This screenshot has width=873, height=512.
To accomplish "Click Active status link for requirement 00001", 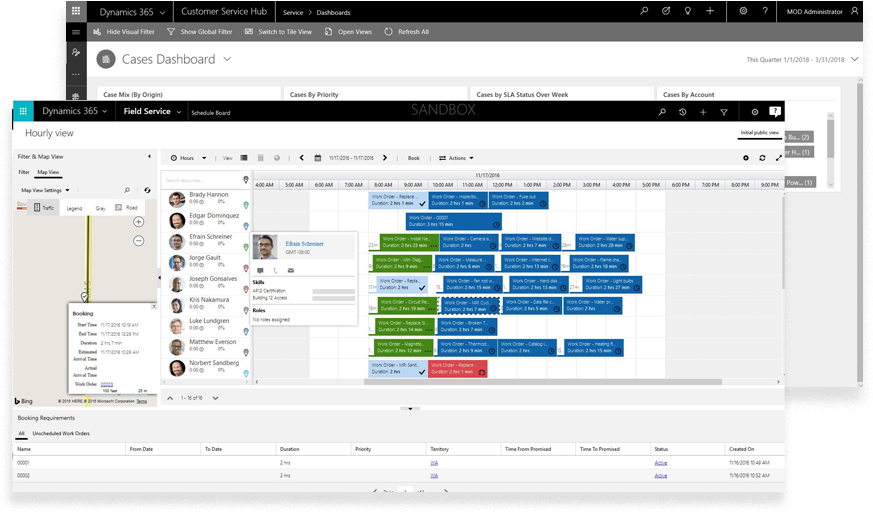I will tap(661, 463).
